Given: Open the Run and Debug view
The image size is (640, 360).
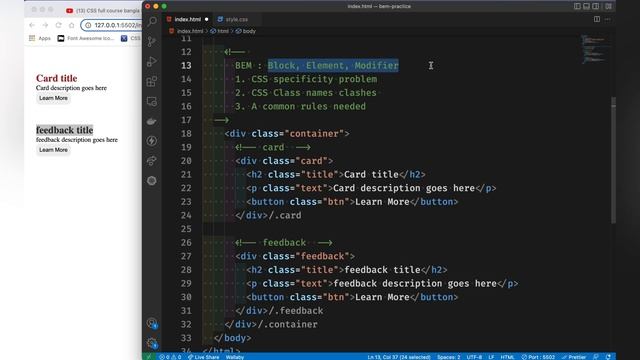Looking at the screenshot, I should 152,61.
